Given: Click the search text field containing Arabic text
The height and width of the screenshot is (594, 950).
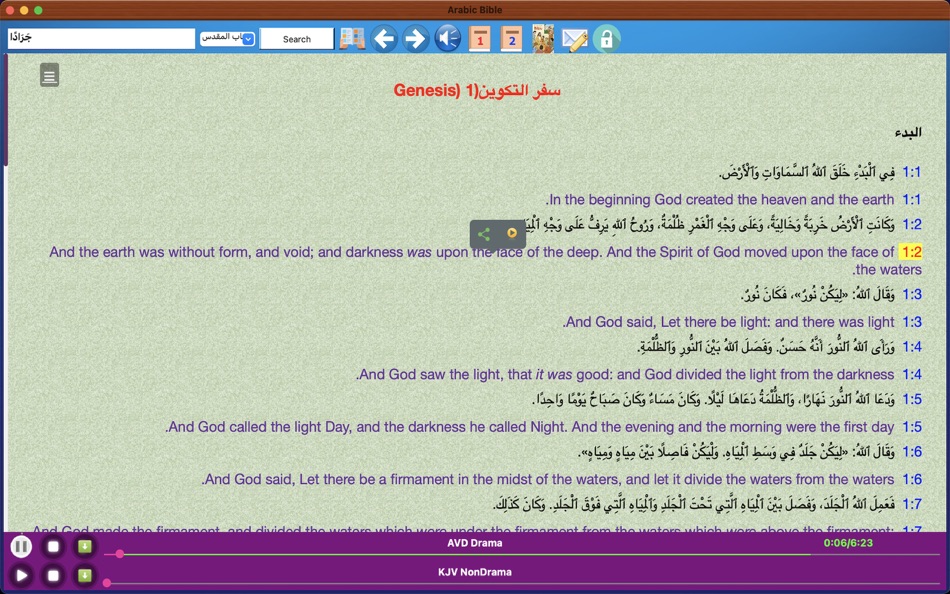Looking at the screenshot, I should 100,38.
